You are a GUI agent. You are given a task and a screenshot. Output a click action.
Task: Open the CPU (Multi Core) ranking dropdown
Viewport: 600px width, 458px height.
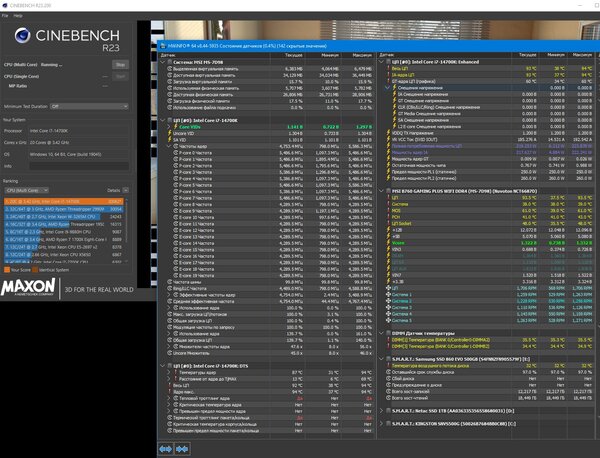(x=27, y=190)
